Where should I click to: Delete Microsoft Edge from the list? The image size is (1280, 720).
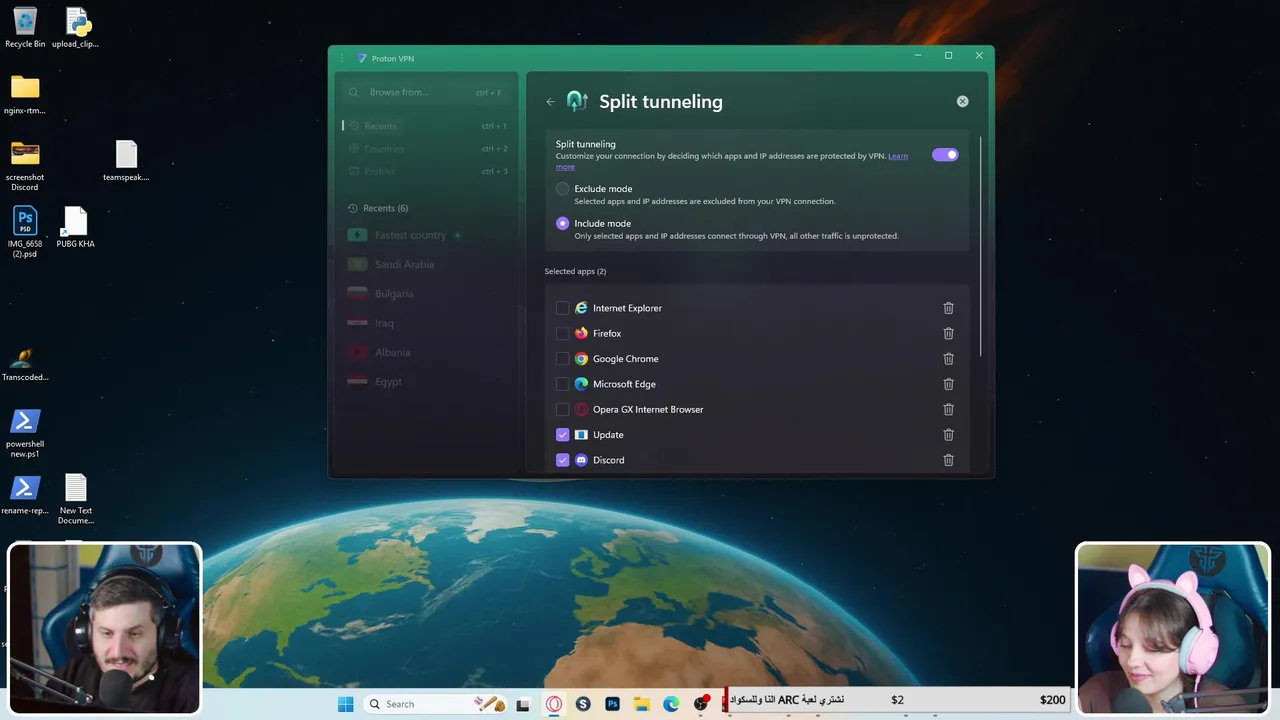click(948, 384)
